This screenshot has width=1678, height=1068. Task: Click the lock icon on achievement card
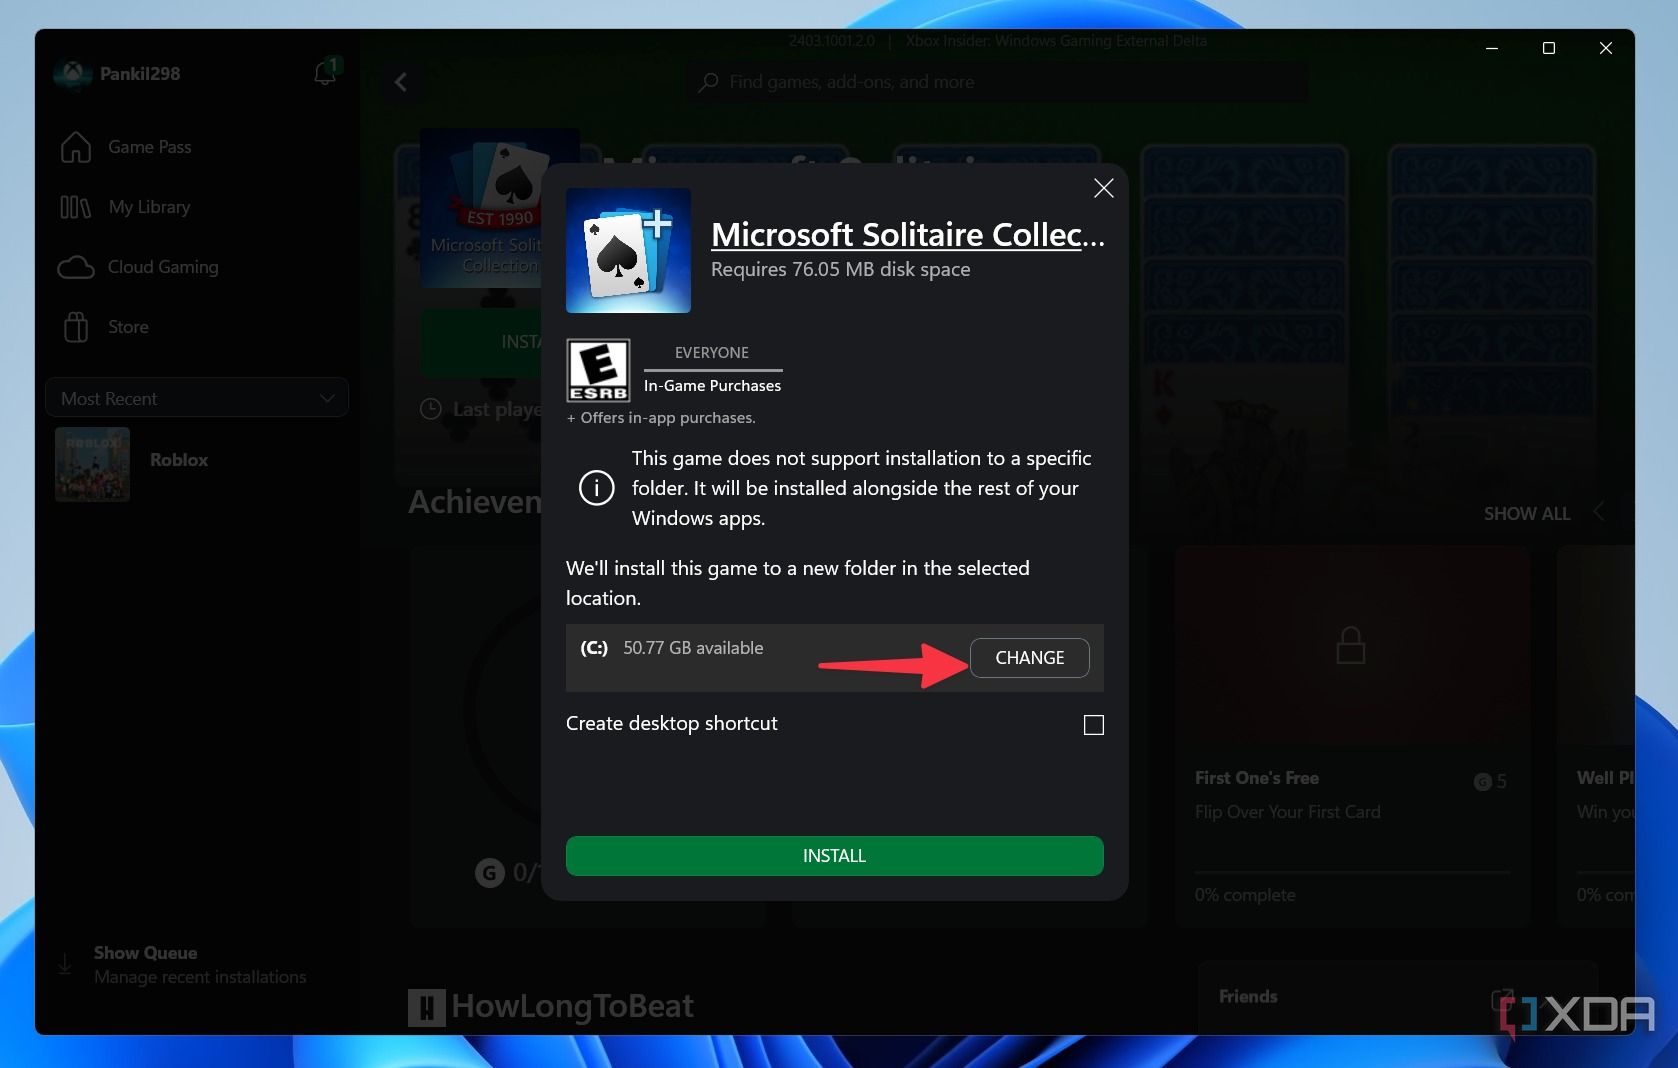tap(1351, 645)
